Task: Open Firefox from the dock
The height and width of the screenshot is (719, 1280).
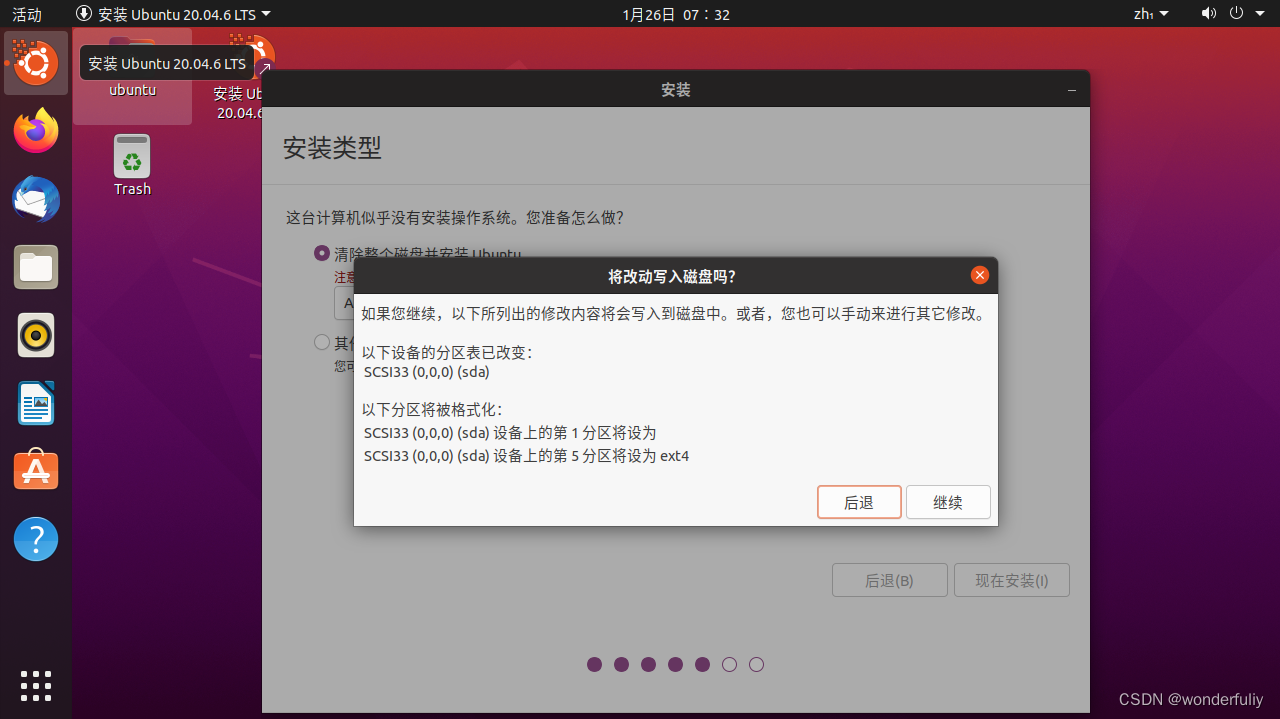Action: (x=36, y=131)
